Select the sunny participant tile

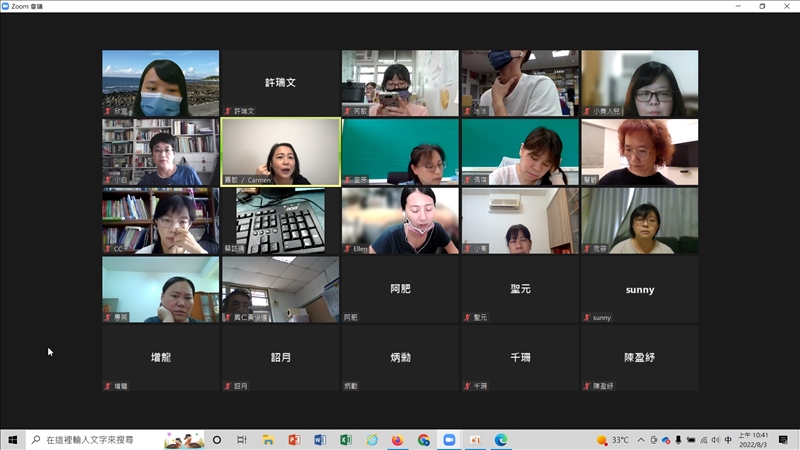pyautogui.click(x=639, y=290)
